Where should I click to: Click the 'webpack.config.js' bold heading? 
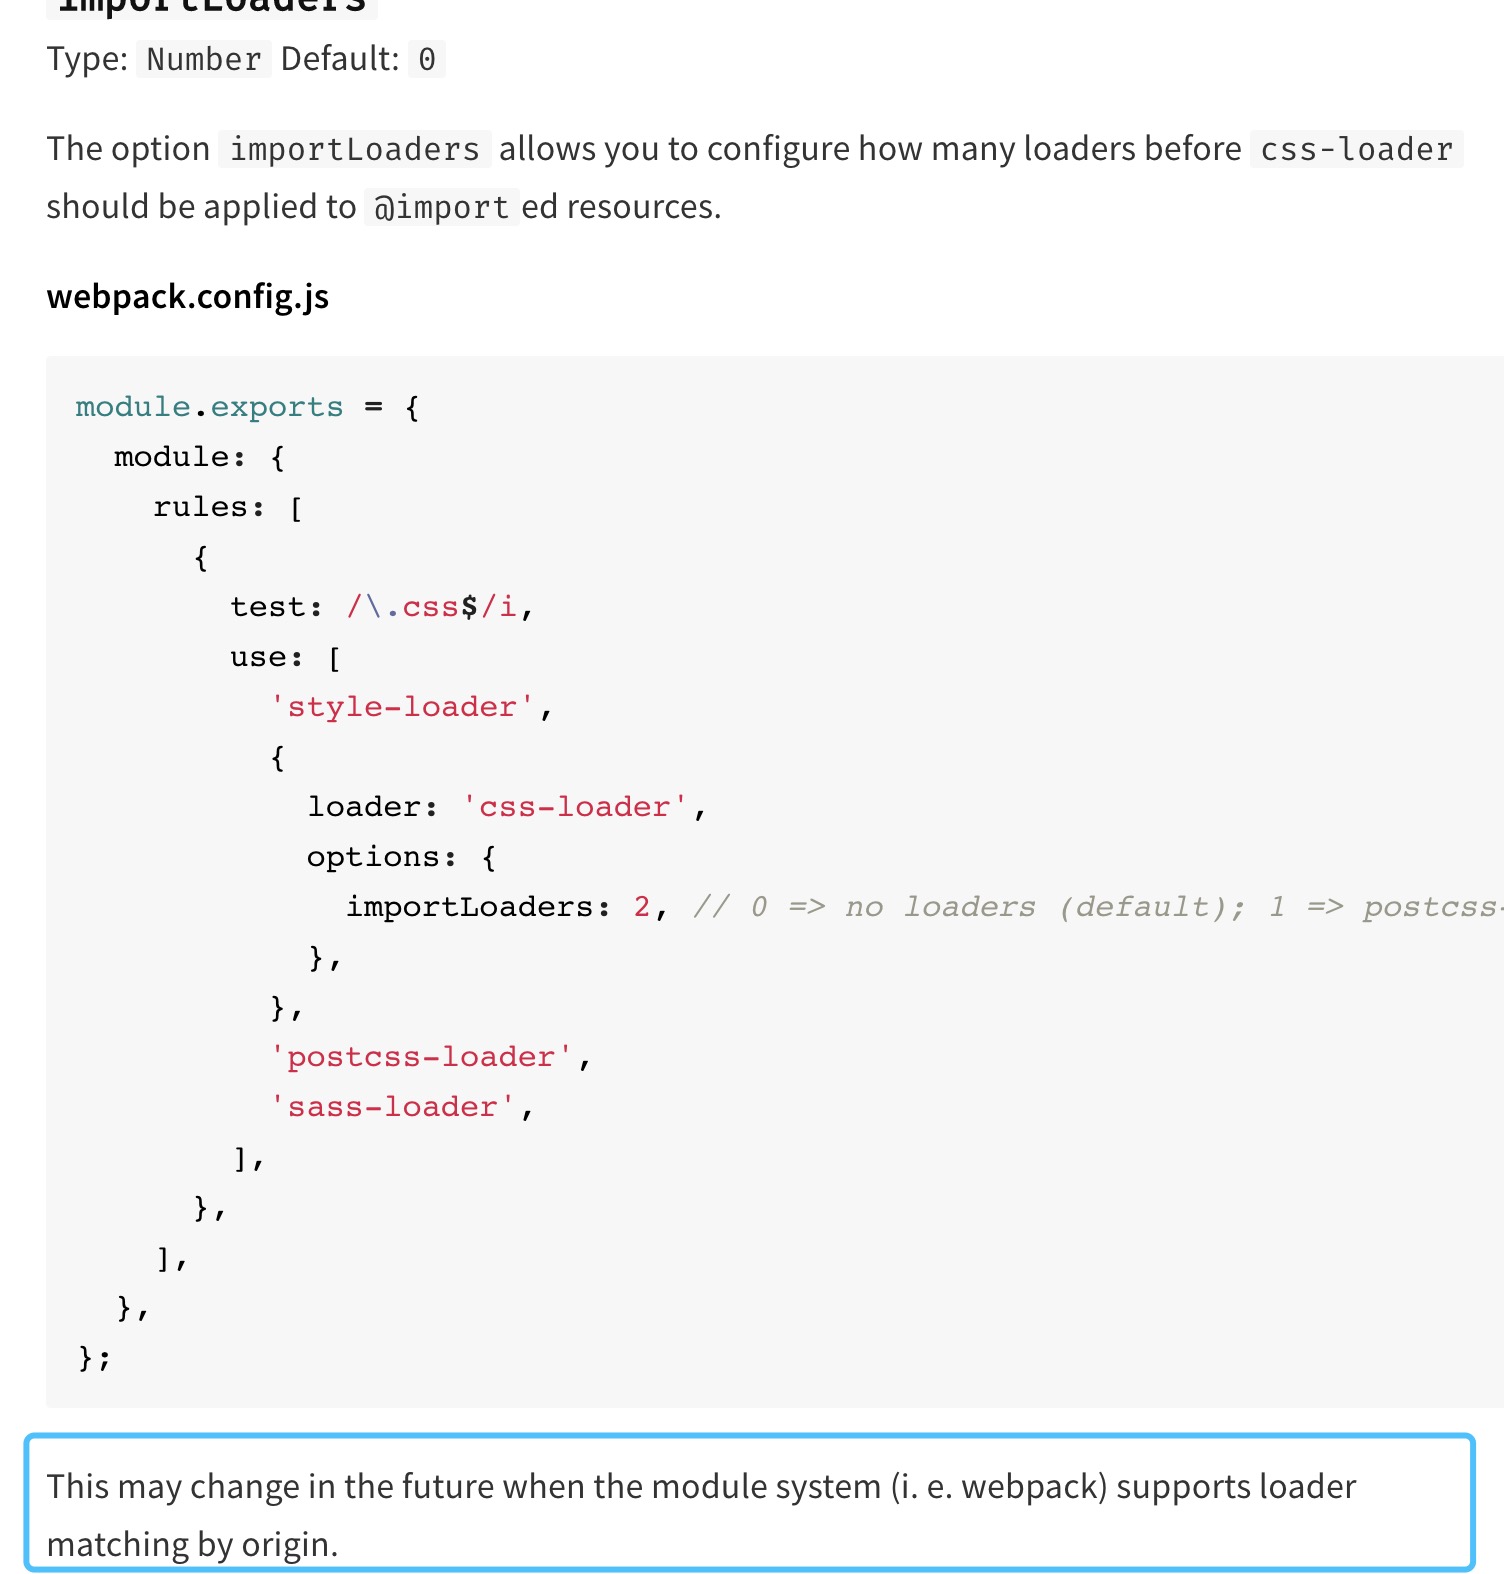188,297
